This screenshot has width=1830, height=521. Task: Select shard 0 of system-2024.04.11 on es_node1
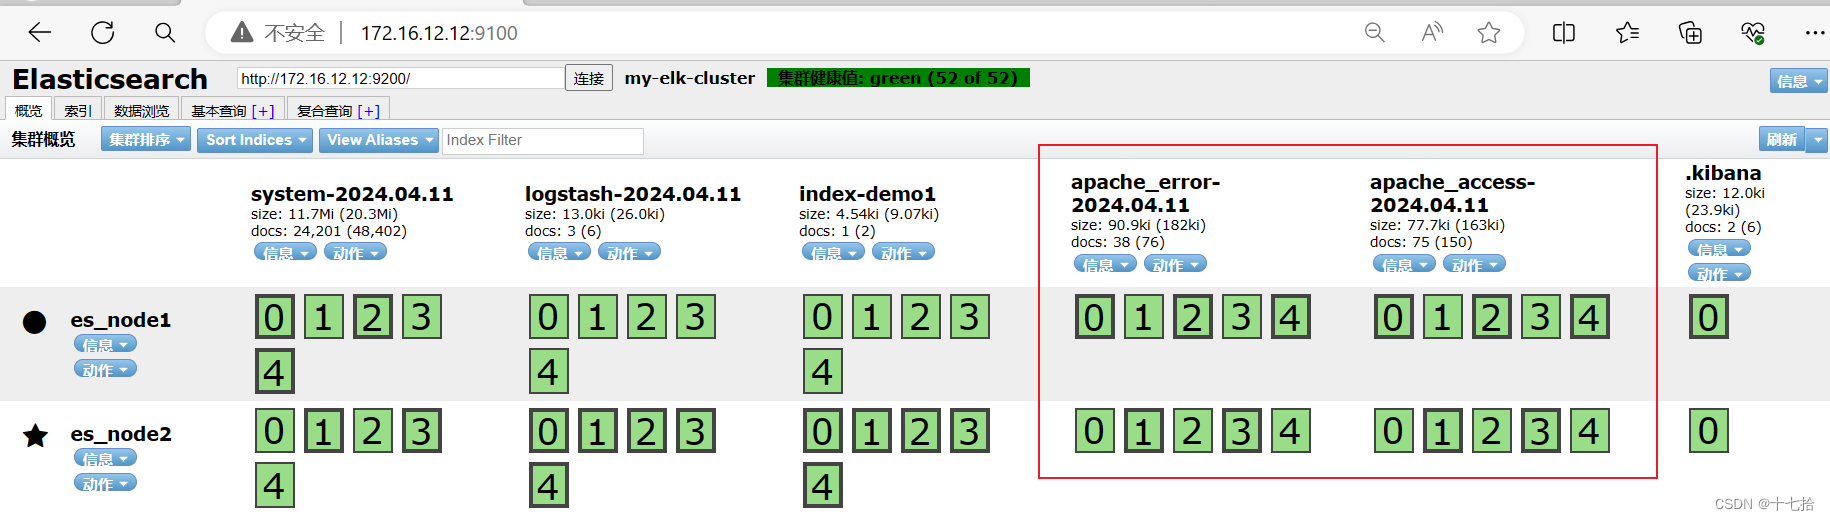click(274, 317)
